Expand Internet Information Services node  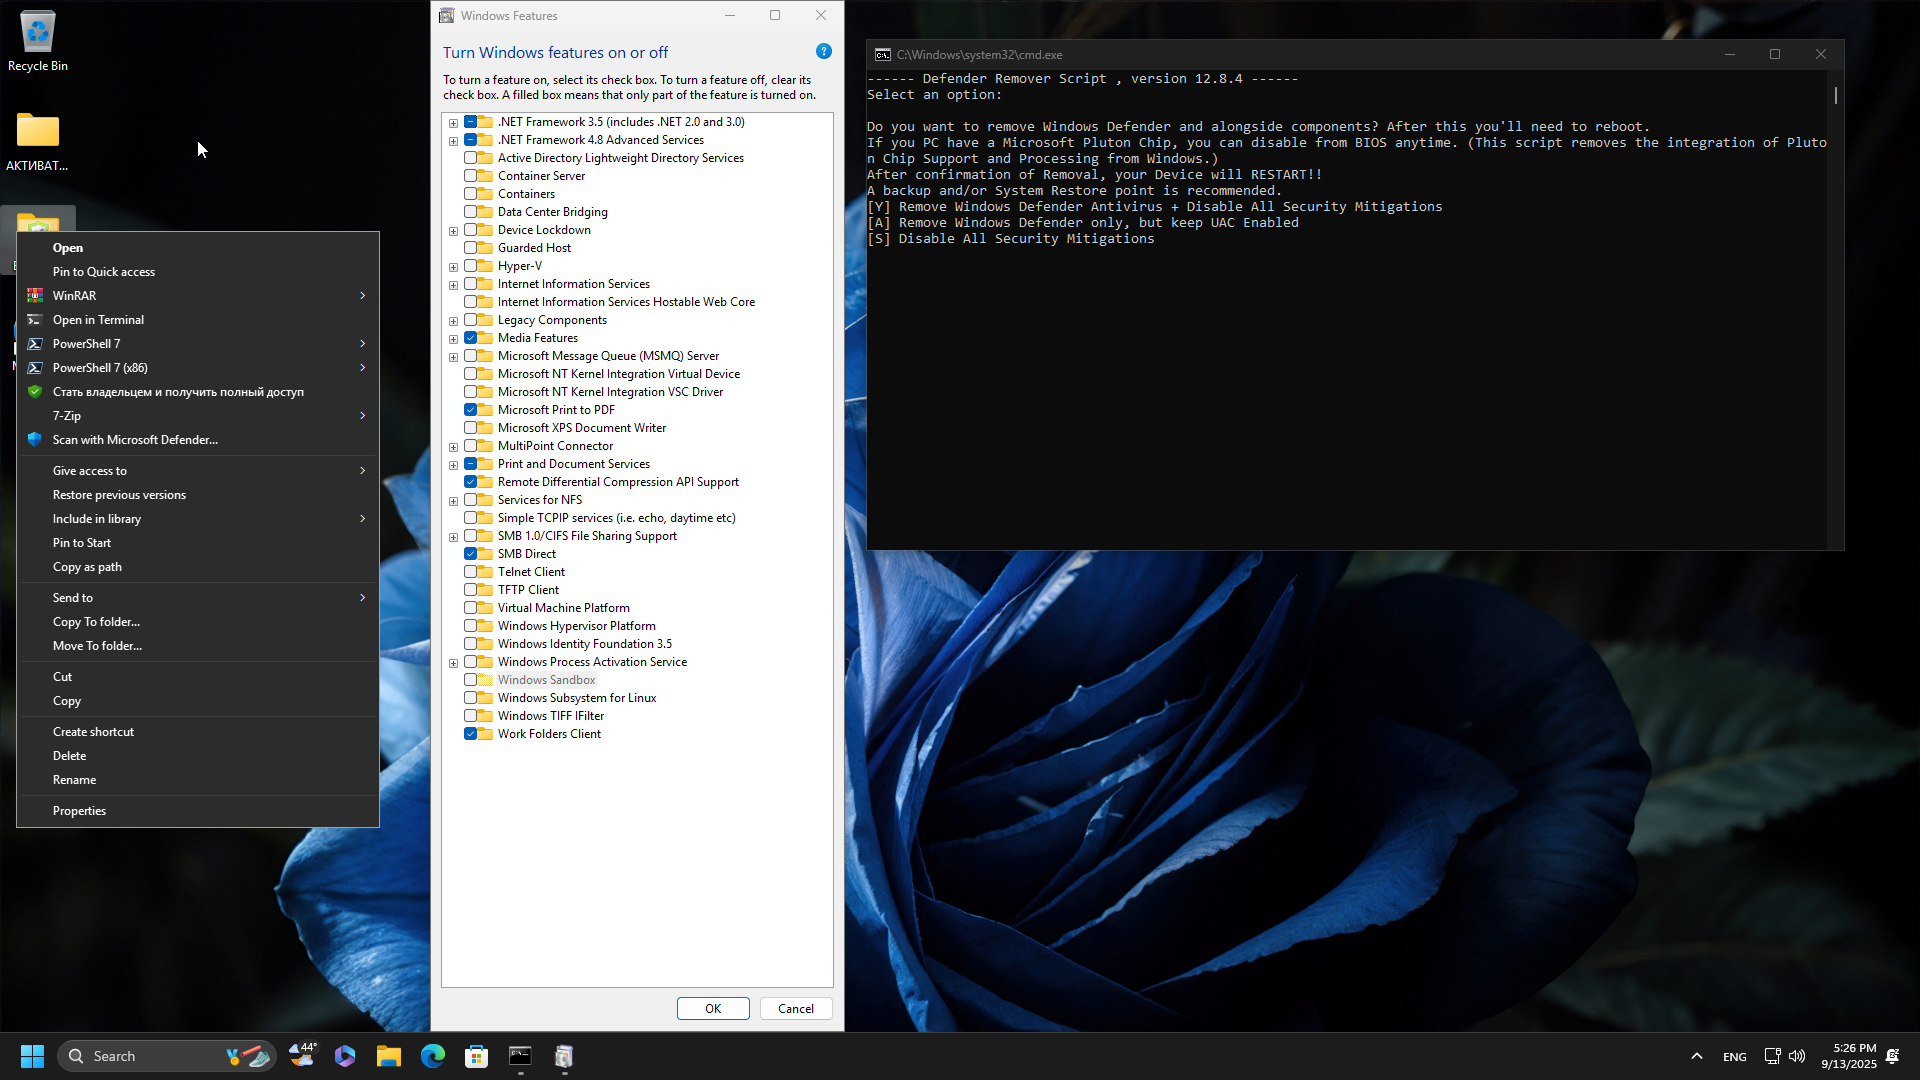pyautogui.click(x=454, y=285)
